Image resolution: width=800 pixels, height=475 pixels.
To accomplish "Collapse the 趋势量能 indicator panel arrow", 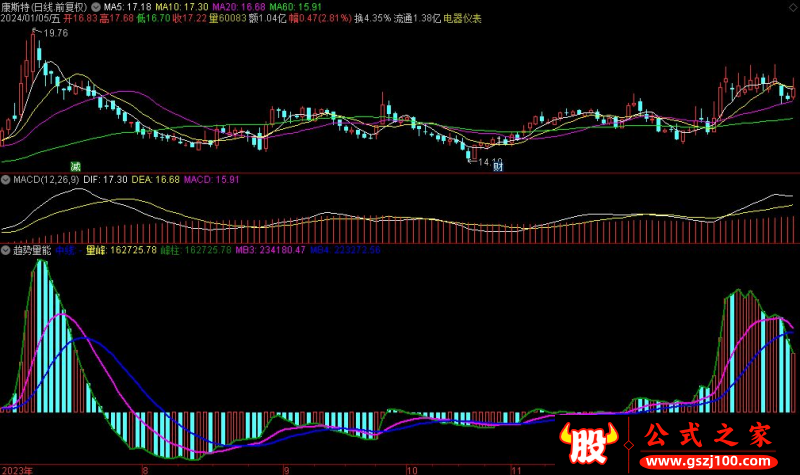I will [x=5, y=249].
